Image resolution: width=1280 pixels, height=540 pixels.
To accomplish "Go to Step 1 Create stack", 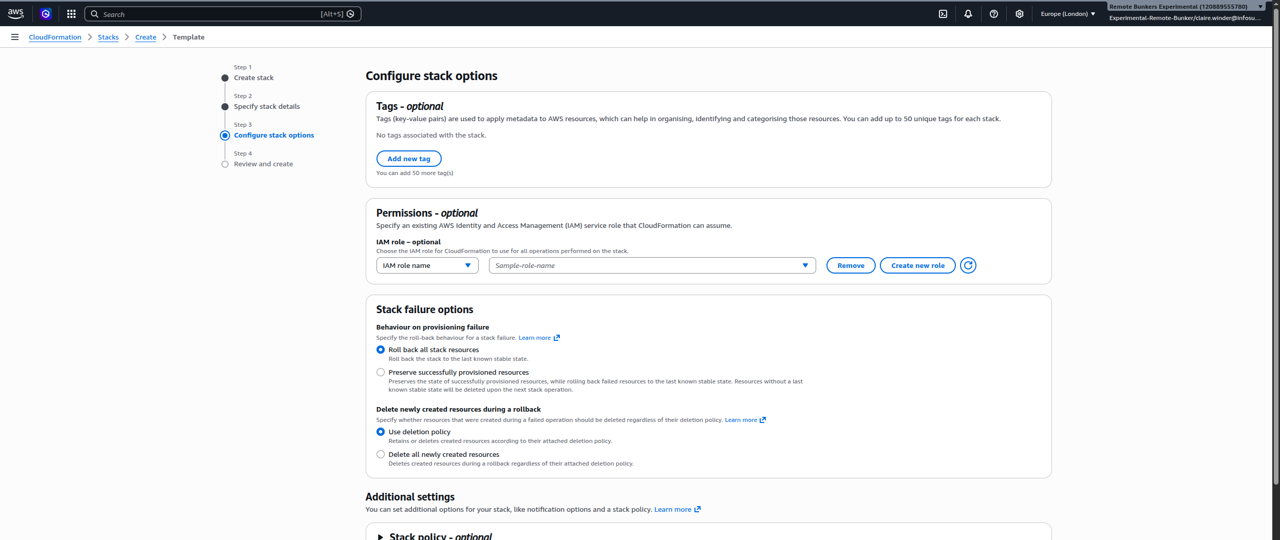I will point(254,77).
